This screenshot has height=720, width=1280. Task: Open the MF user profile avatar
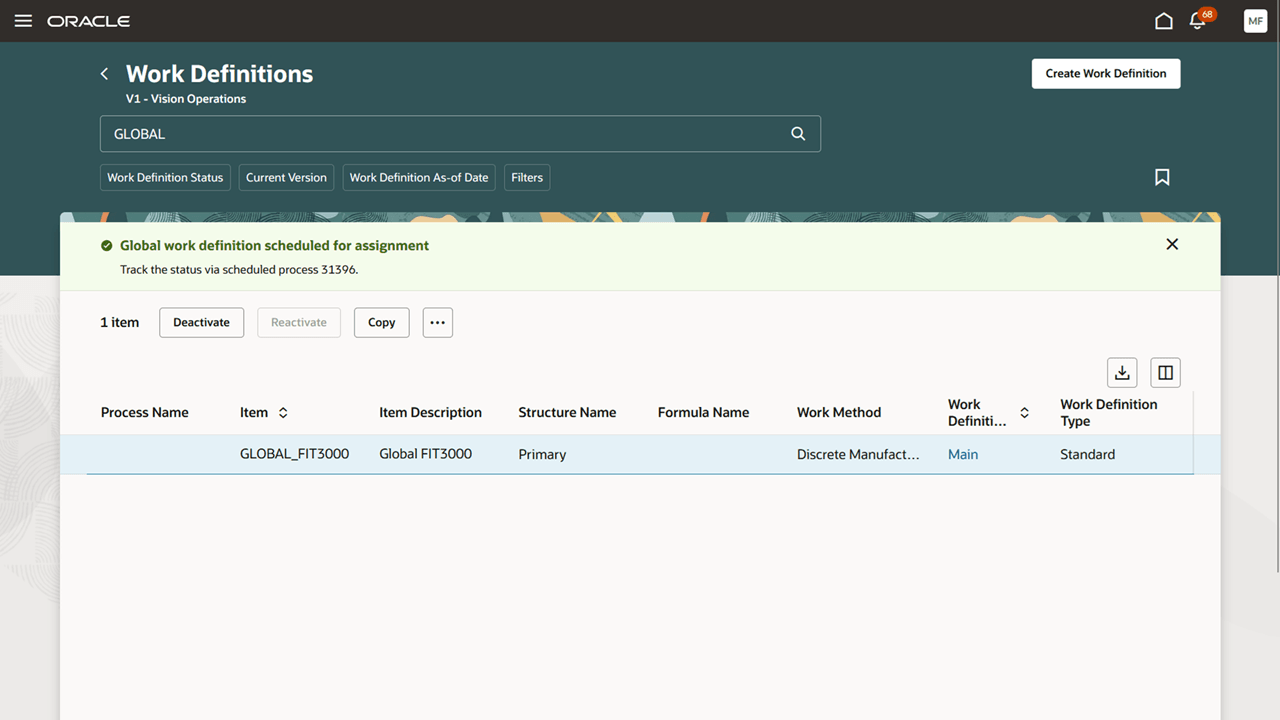coord(1255,21)
